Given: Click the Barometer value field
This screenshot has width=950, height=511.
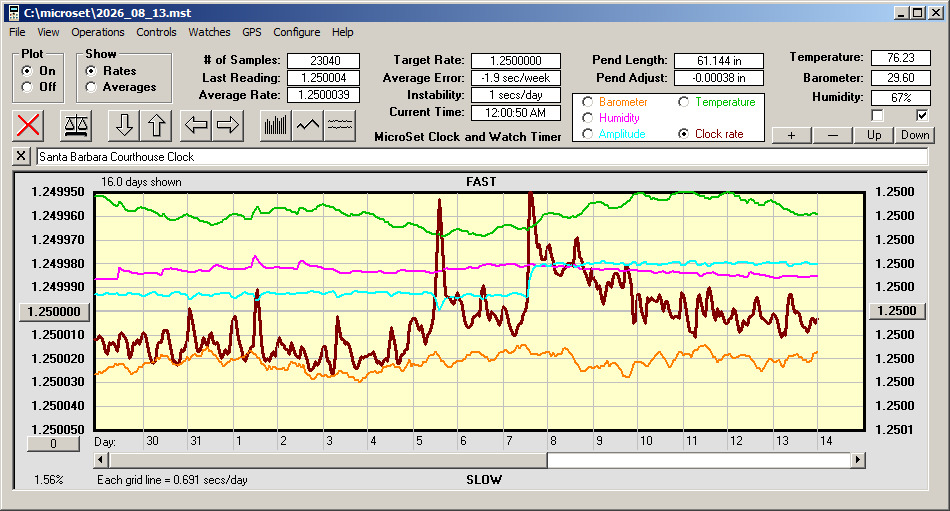Looking at the screenshot, I should click(900, 78).
